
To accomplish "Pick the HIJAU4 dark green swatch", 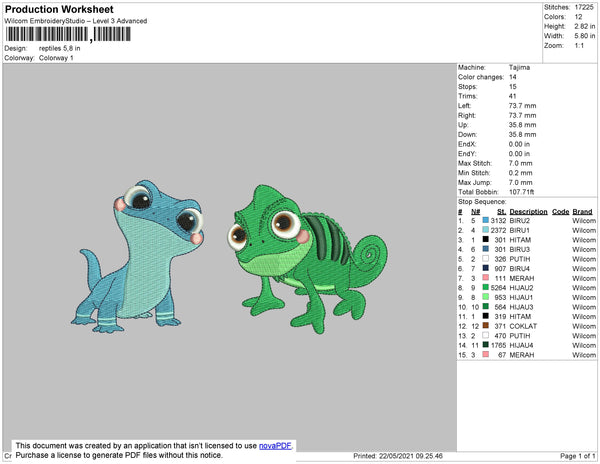I will click(x=486, y=345).
